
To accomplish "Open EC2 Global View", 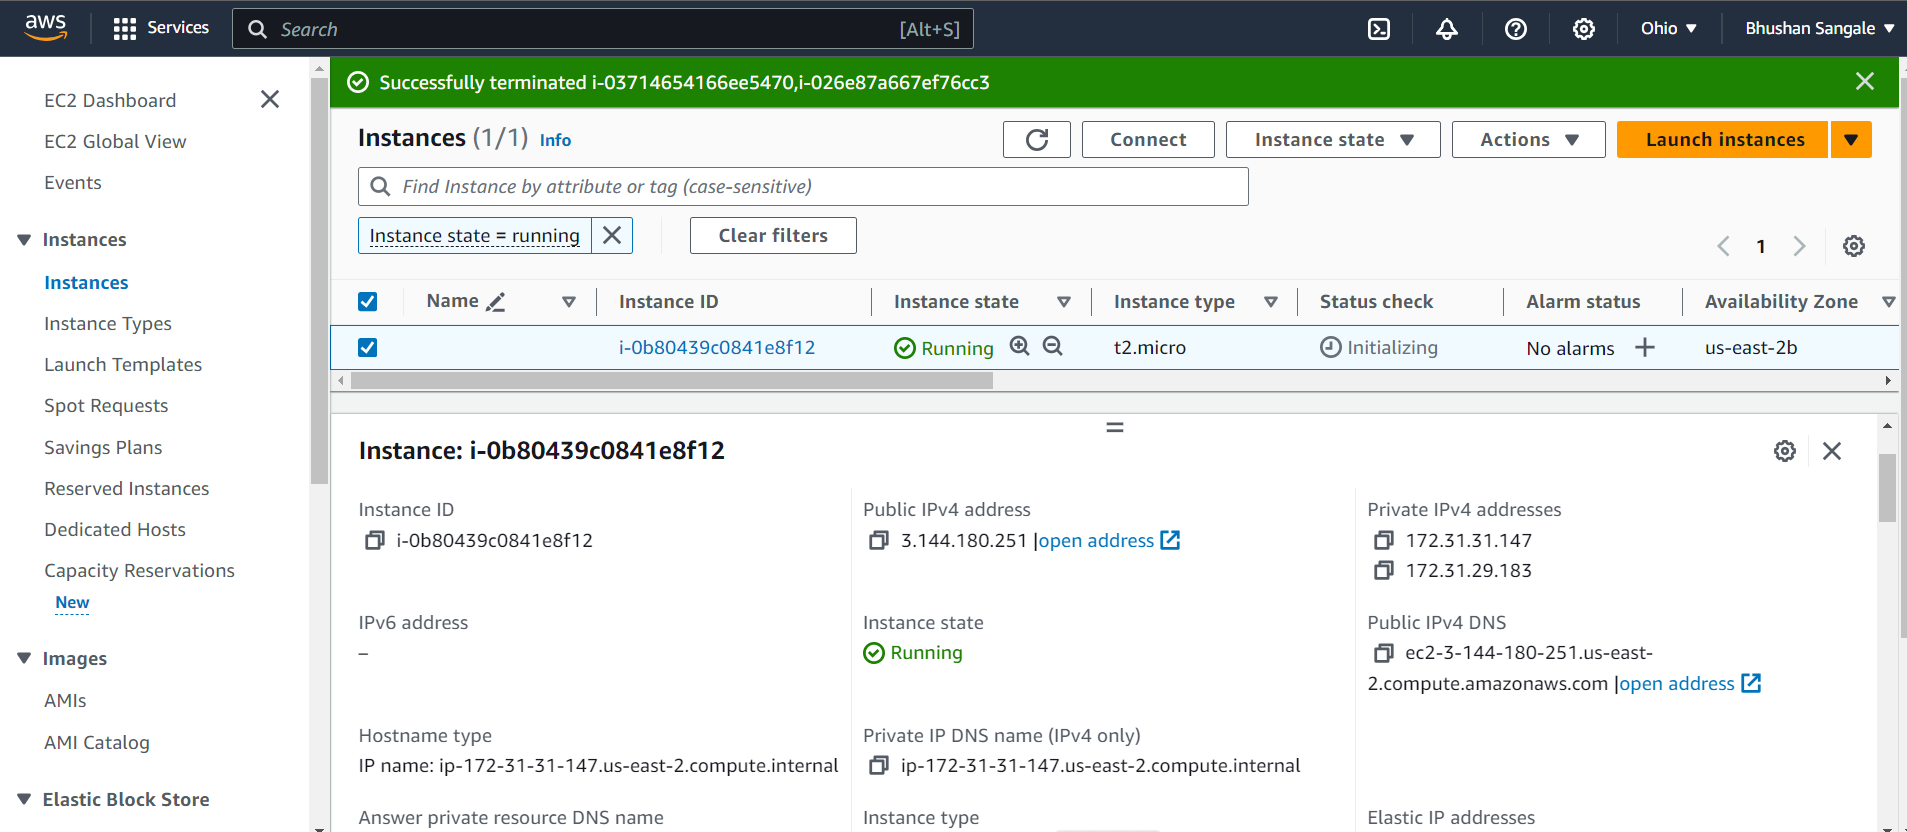I will click(115, 141).
